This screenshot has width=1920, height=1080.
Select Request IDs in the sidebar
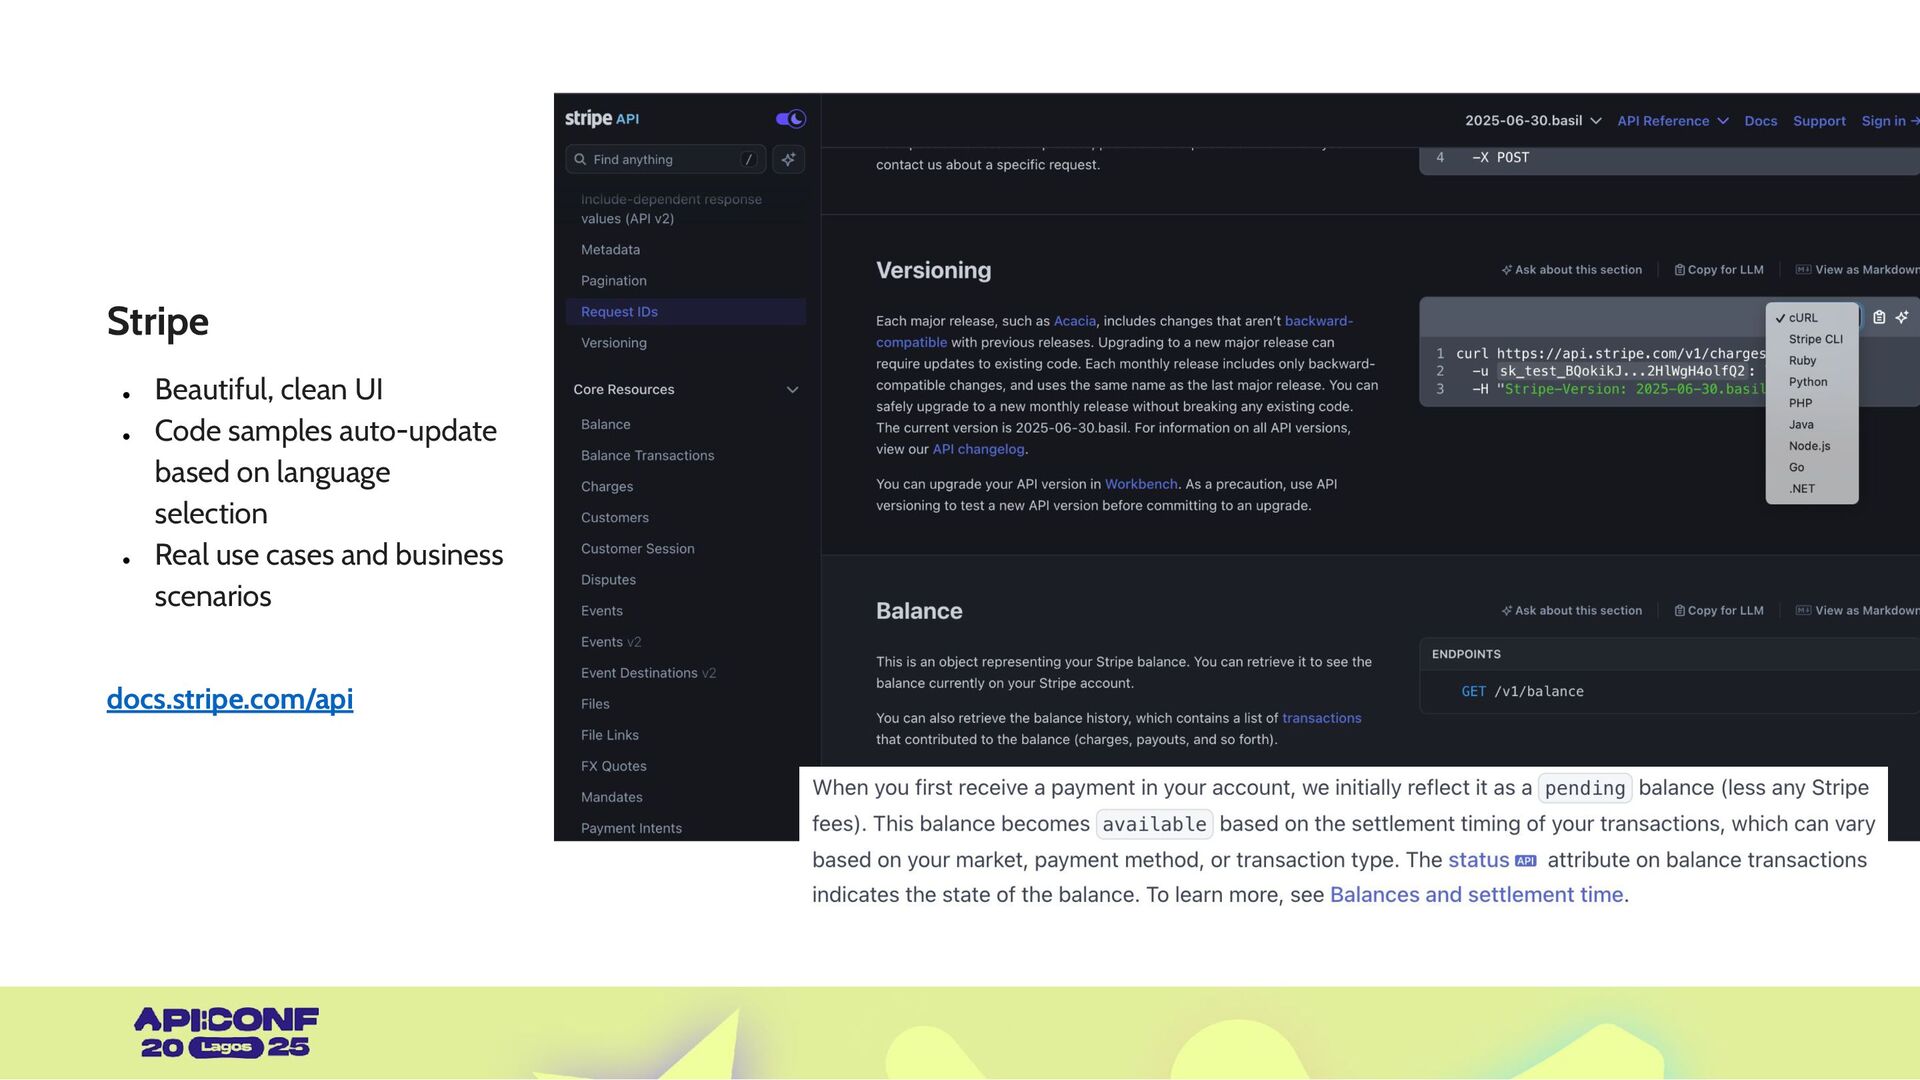tap(686, 312)
